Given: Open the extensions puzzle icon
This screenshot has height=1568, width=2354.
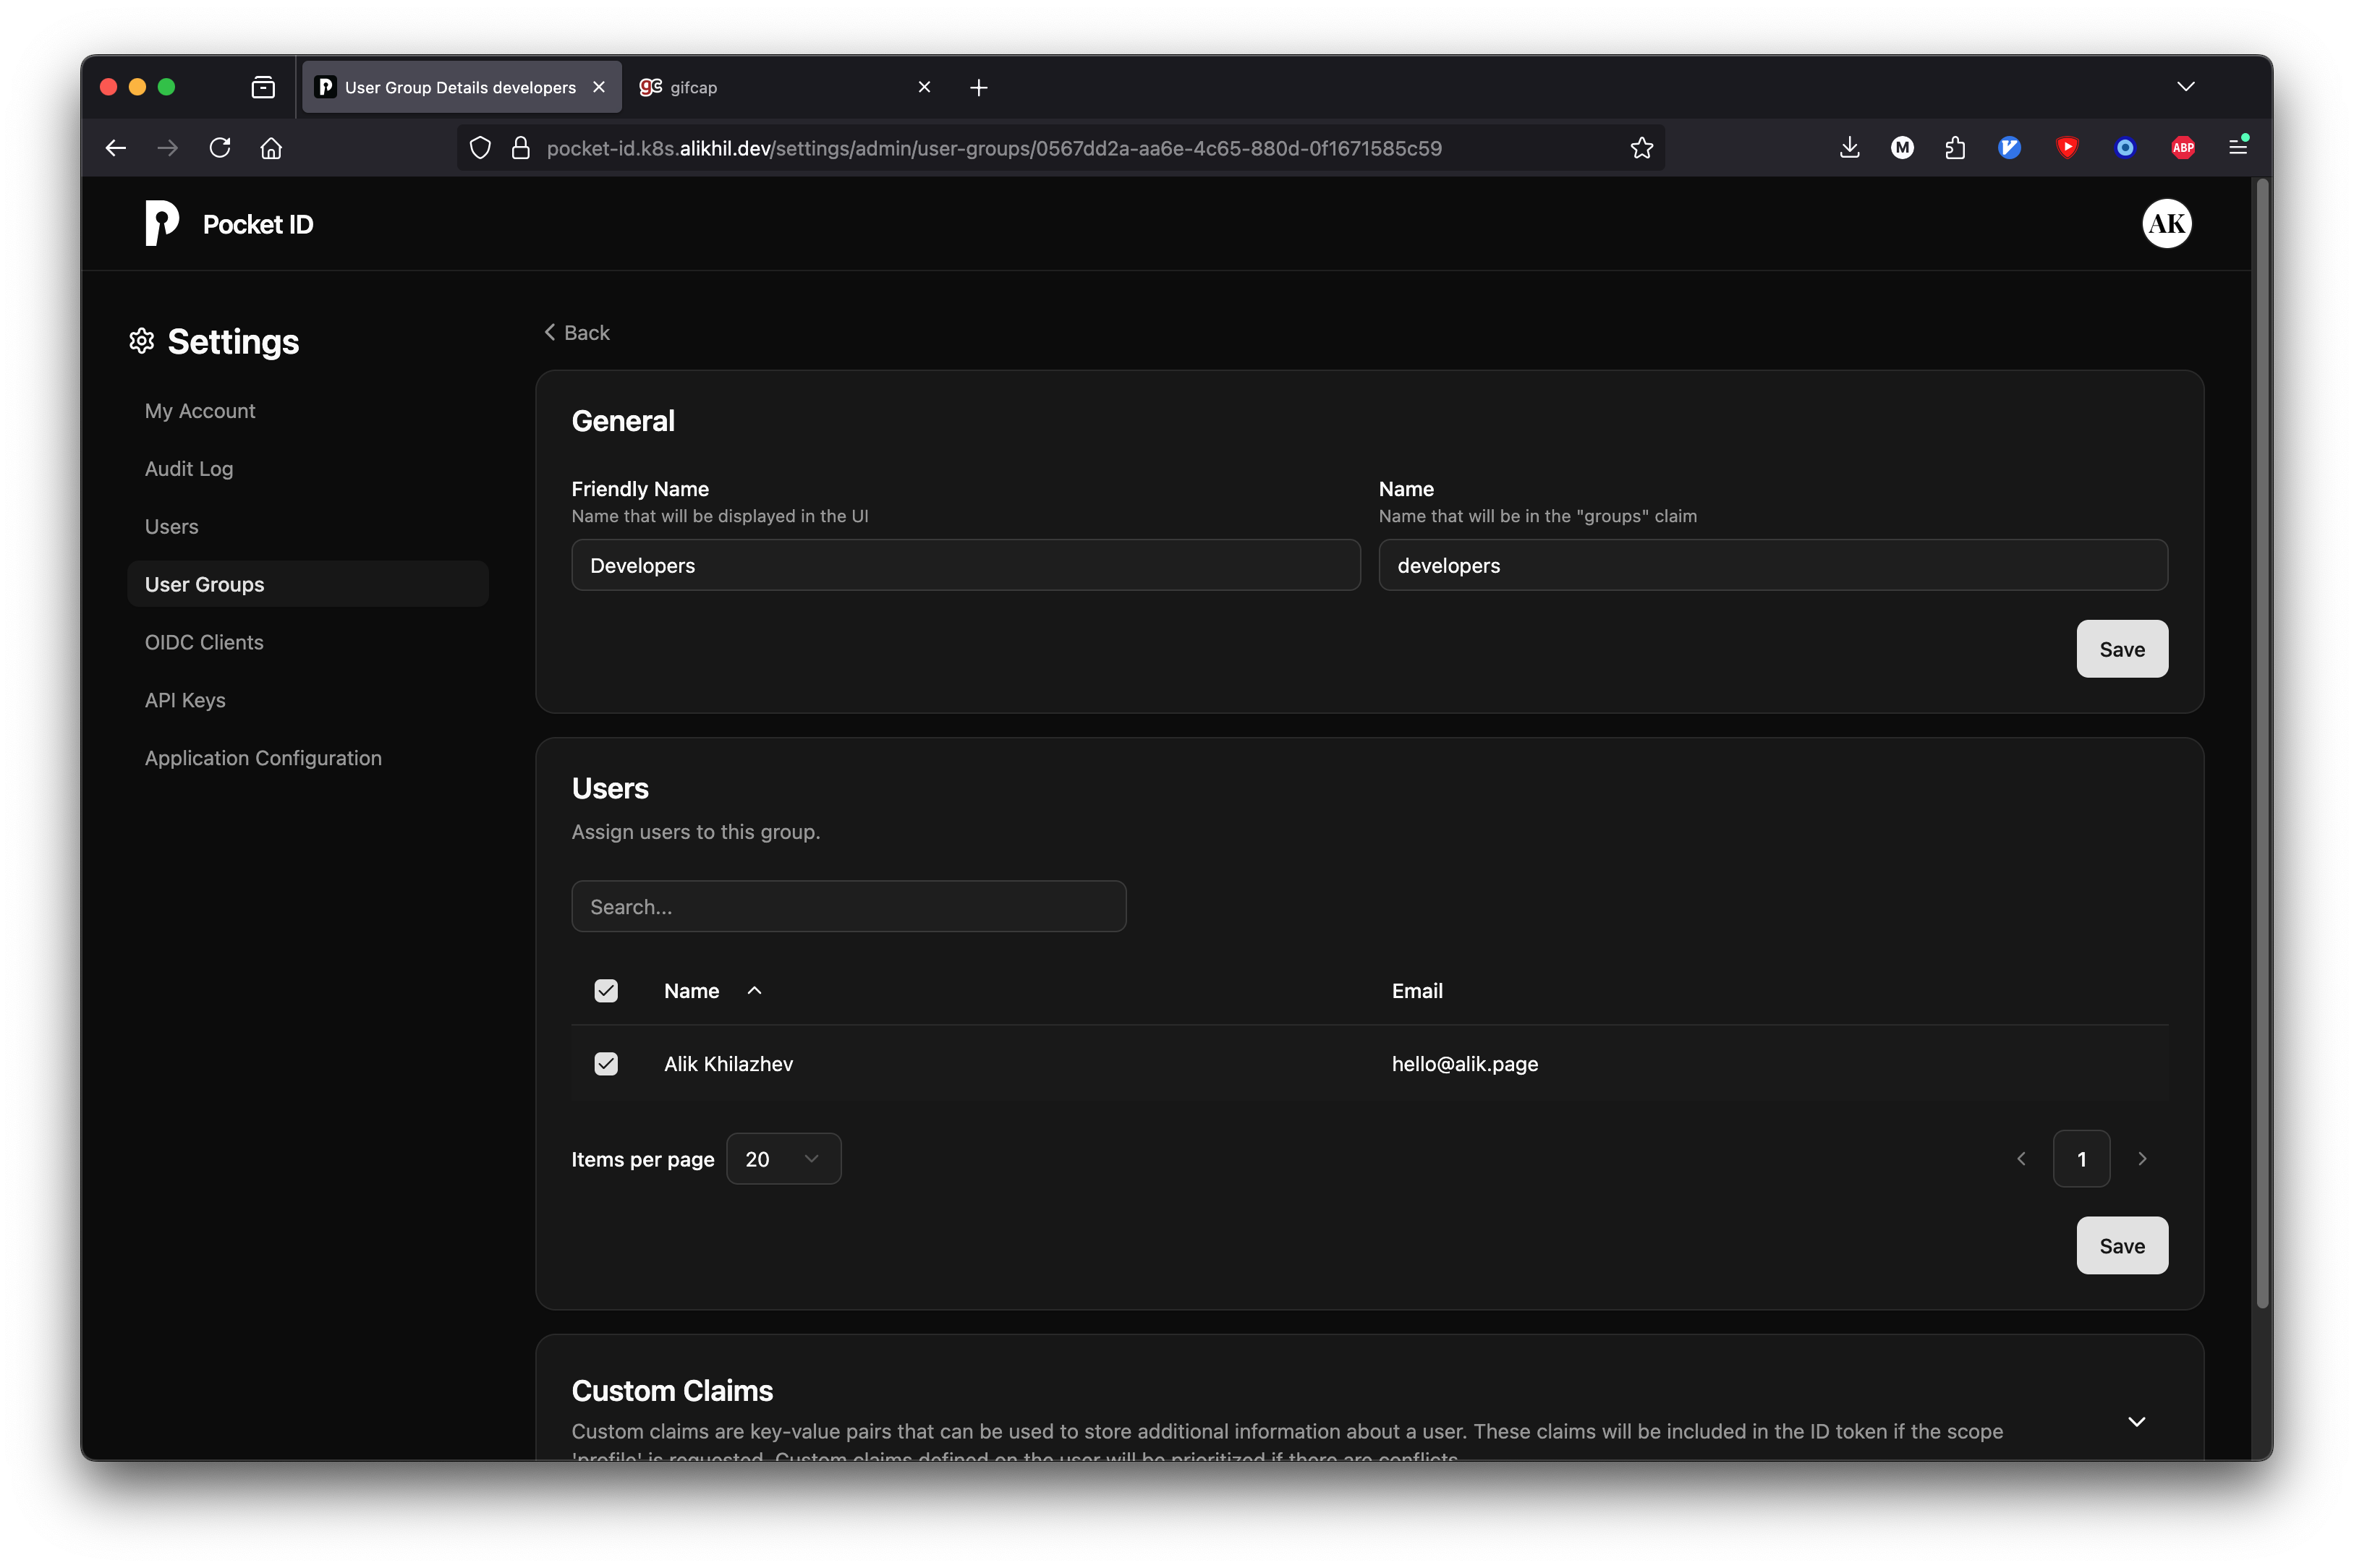Looking at the screenshot, I should click(x=1955, y=148).
